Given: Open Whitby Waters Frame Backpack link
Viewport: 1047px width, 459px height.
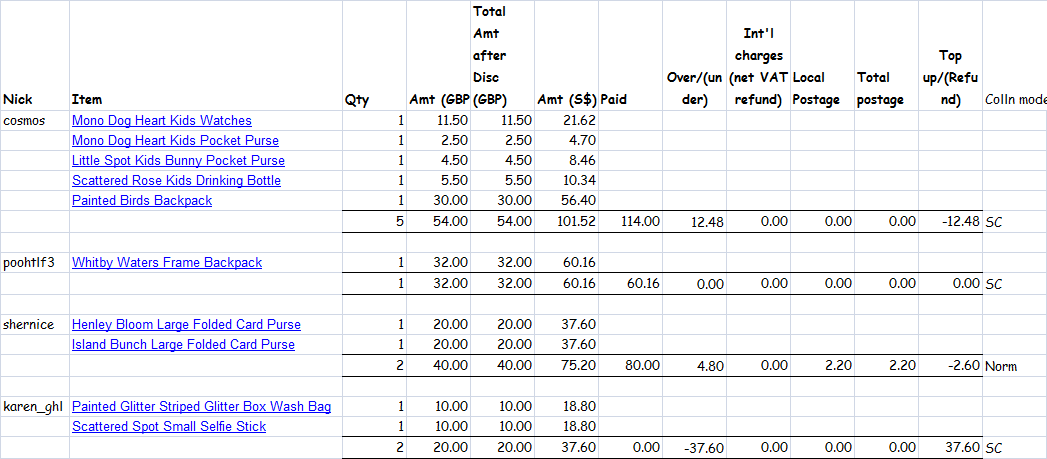Looking at the screenshot, I should click(x=167, y=263).
